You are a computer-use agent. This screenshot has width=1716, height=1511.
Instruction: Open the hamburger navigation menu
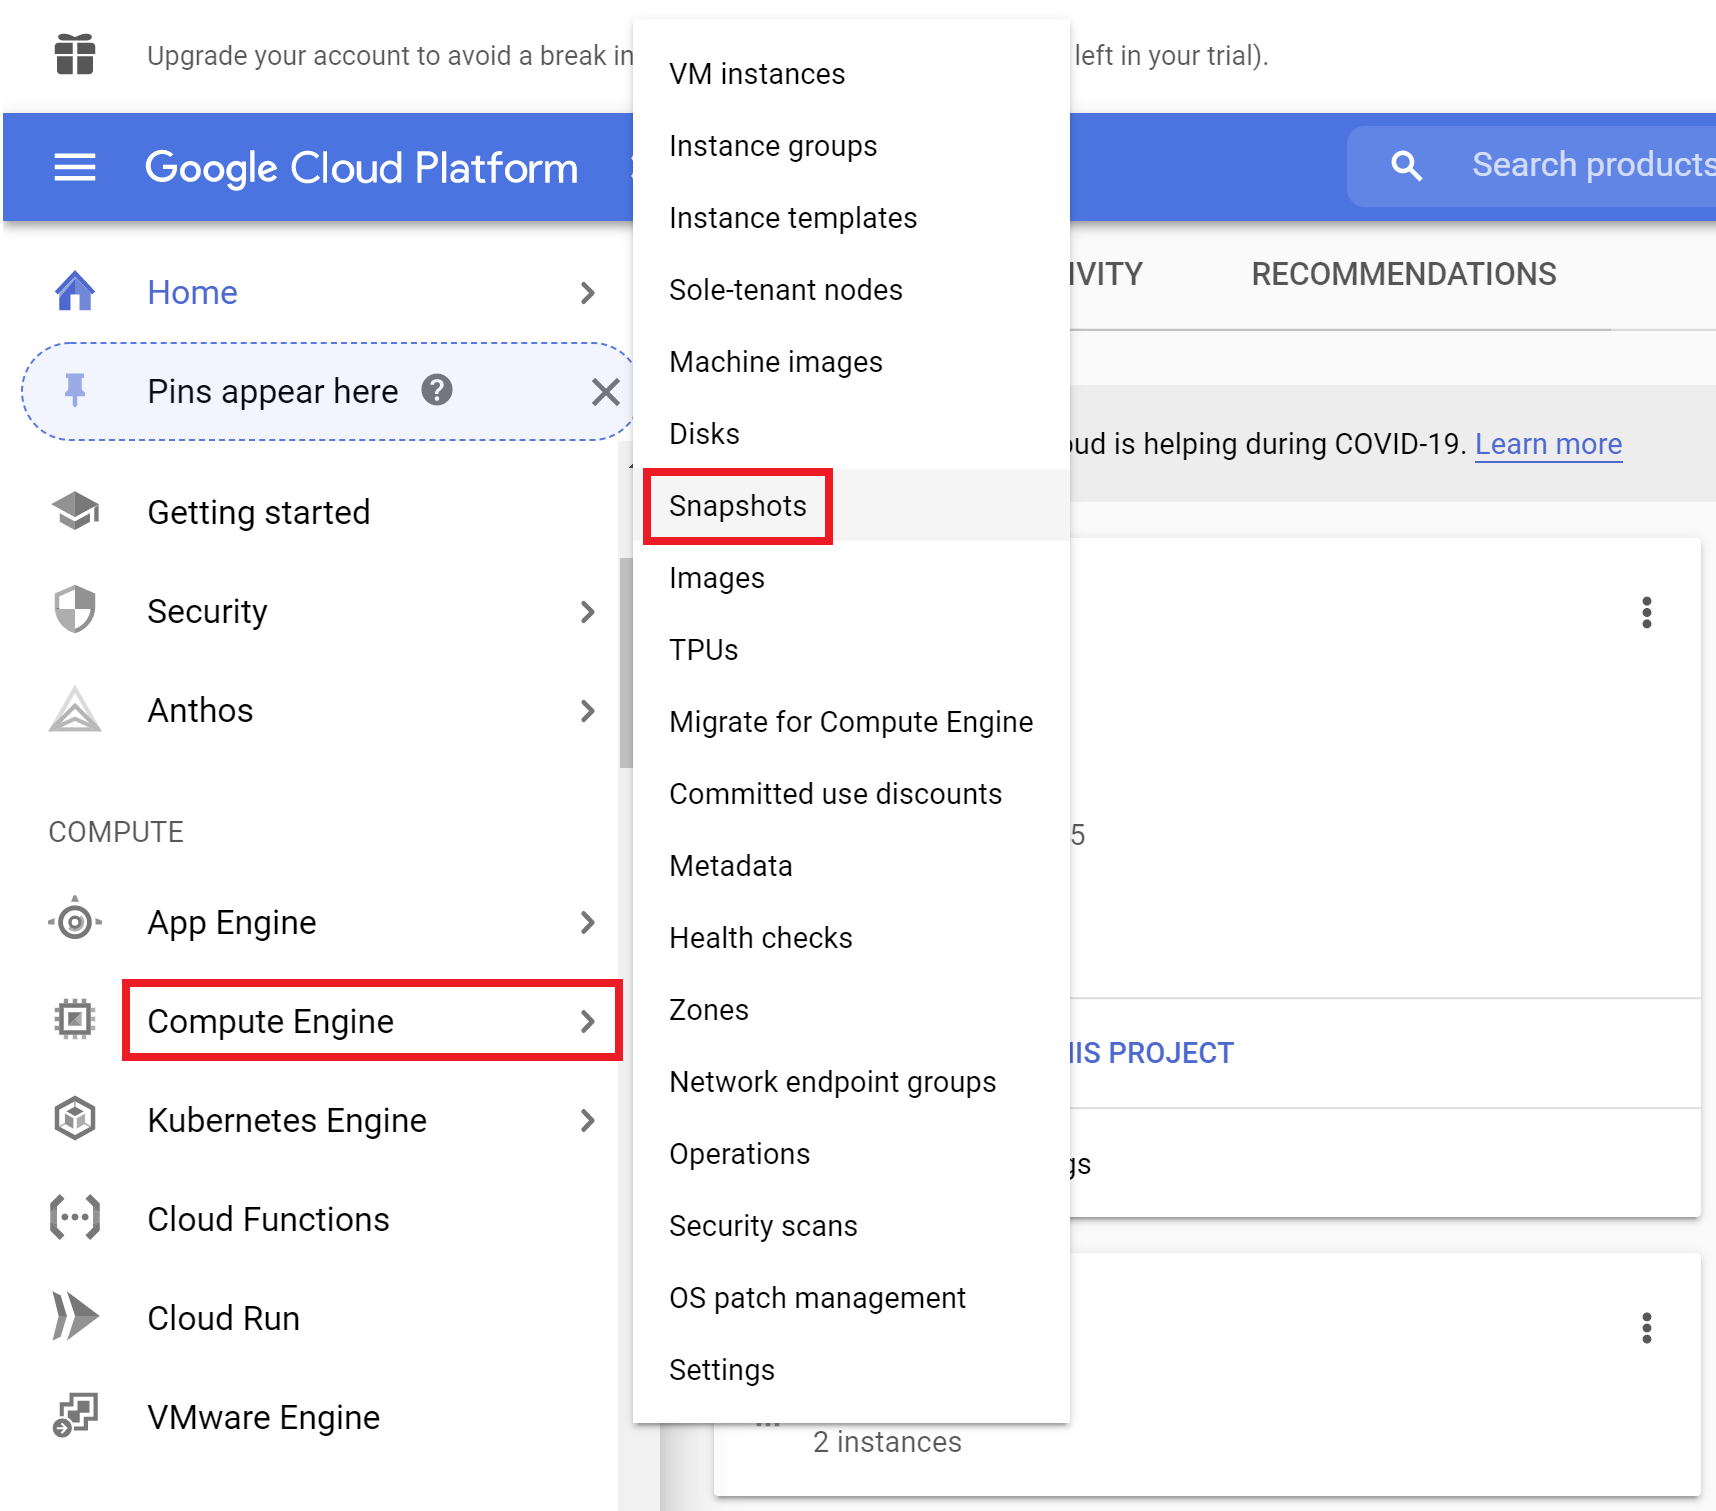(x=75, y=167)
